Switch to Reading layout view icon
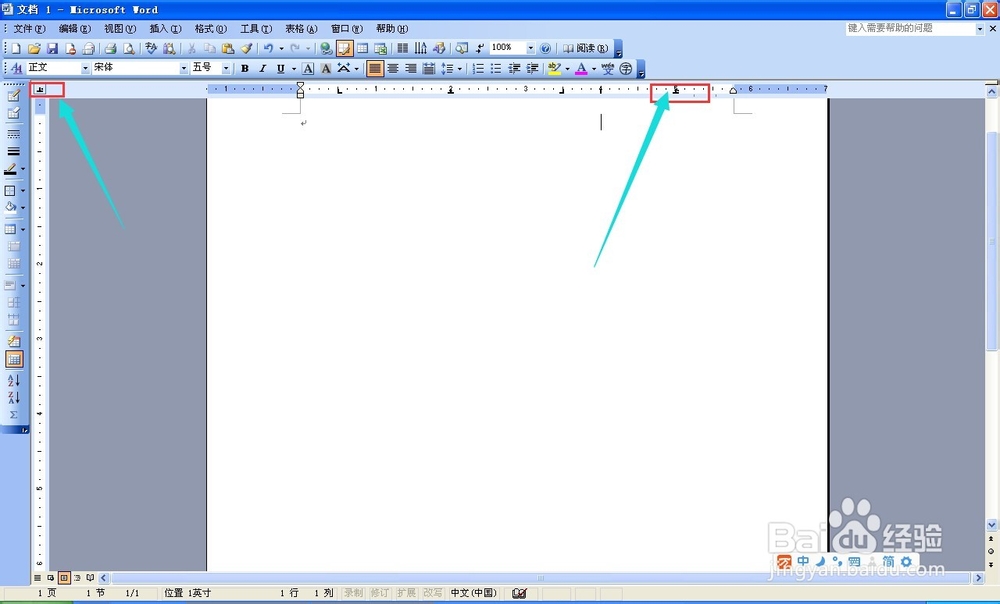 [x=90, y=578]
